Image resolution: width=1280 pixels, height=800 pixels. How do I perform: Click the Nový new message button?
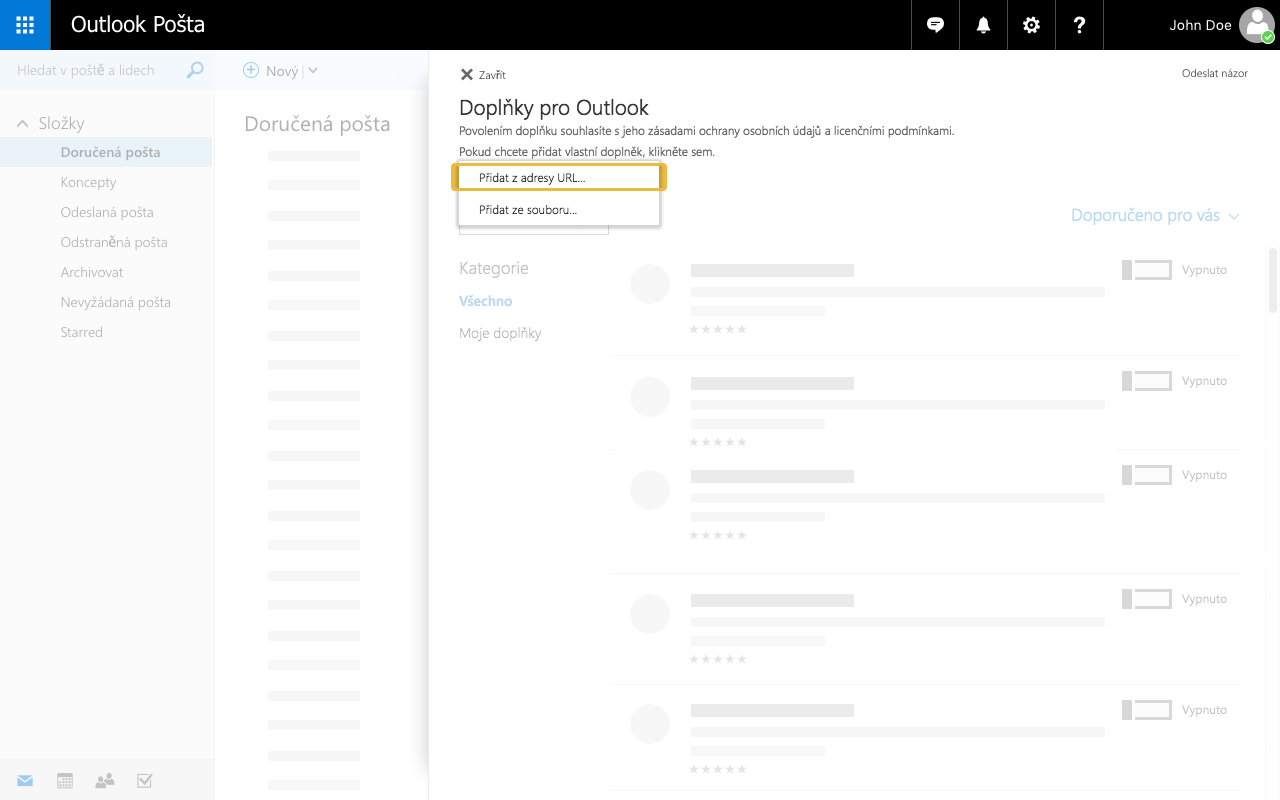(x=273, y=71)
